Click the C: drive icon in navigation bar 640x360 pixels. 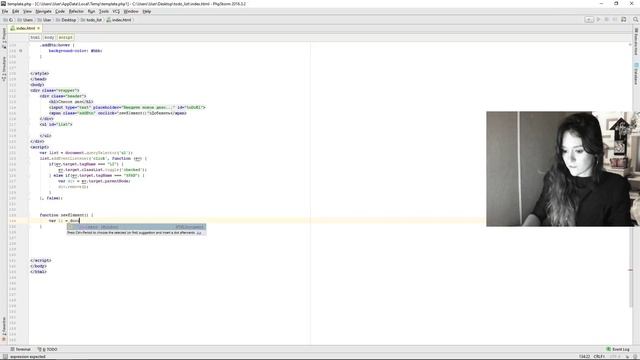pos(8,20)
